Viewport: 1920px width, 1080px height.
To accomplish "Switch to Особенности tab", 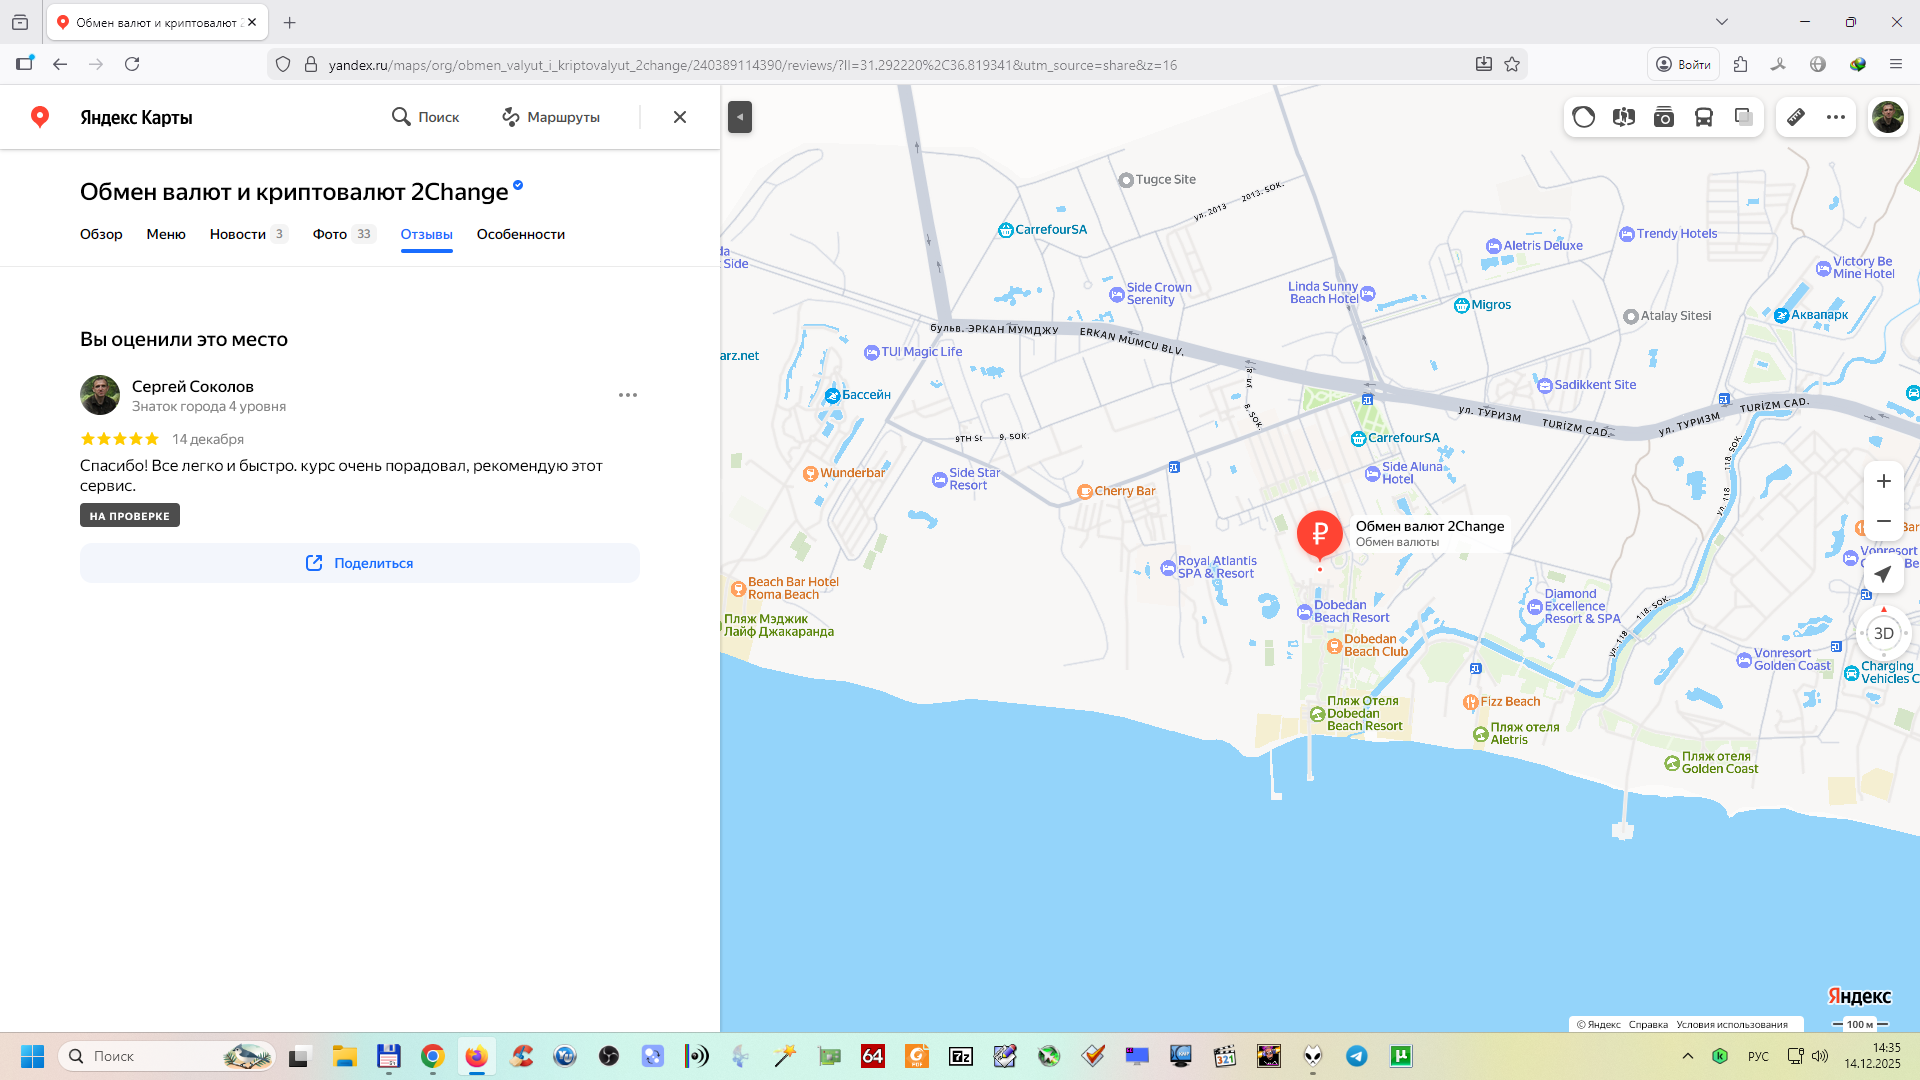I will point(520,234).
